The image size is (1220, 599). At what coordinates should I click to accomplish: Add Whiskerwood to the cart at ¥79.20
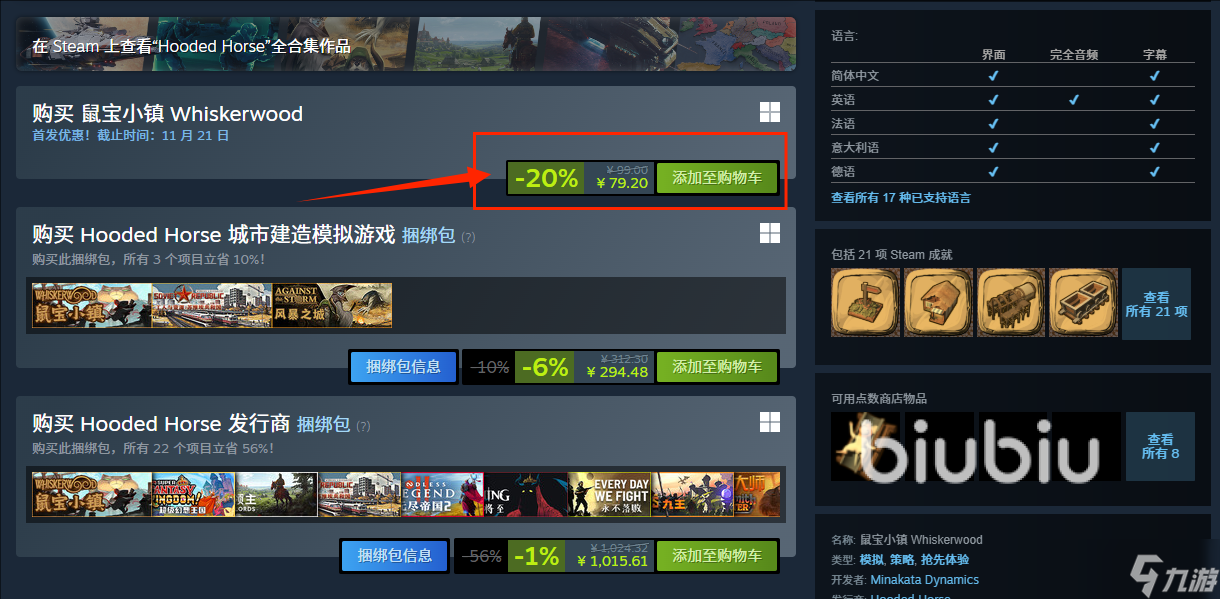pos(717,178)
